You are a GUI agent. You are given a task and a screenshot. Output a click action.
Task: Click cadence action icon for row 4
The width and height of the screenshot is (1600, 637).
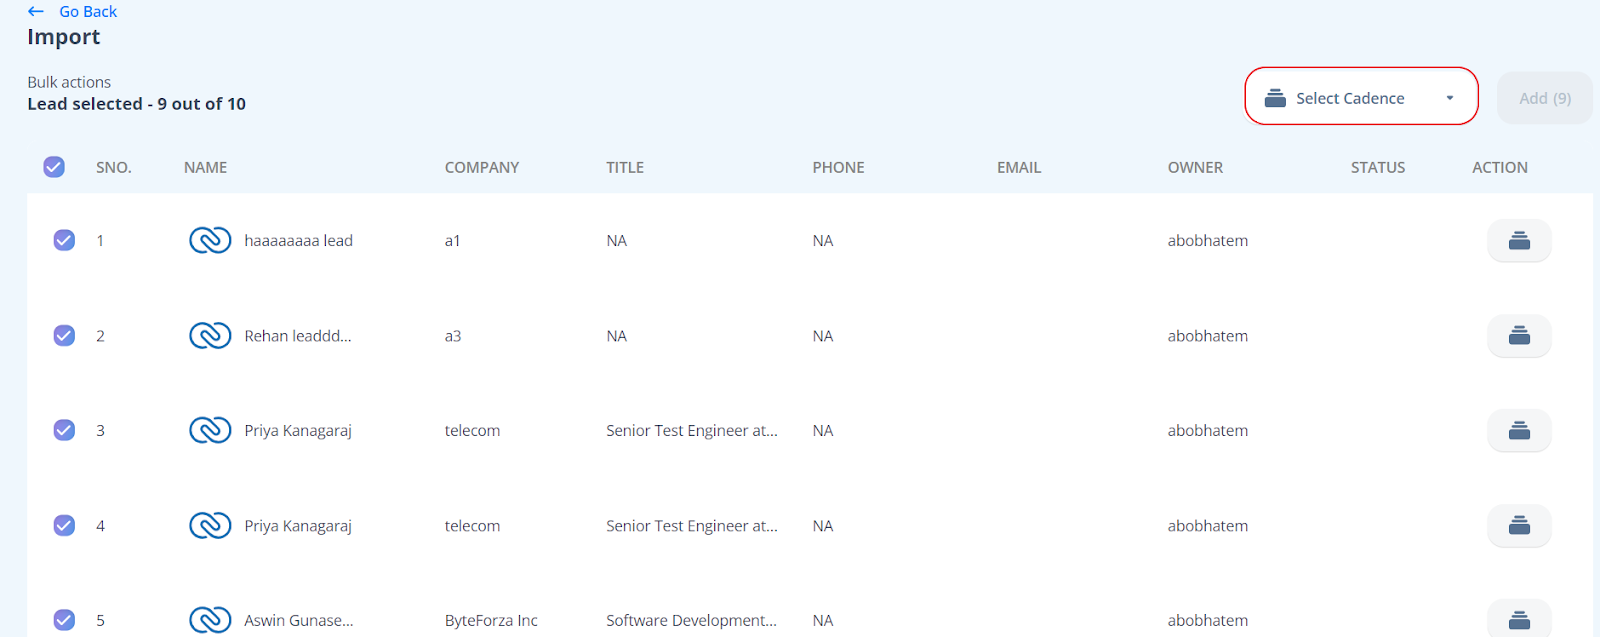(1518, 526)
